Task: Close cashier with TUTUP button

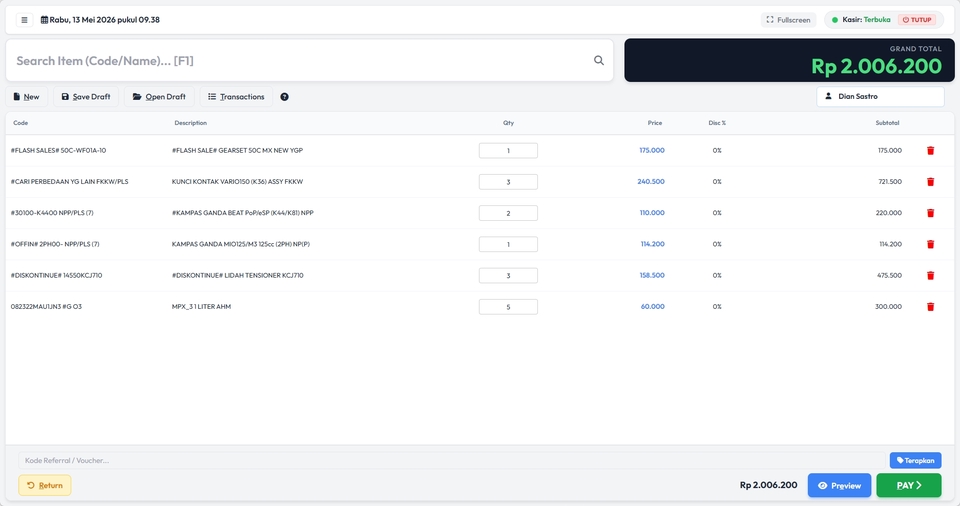Action: (x=917, y=20)
